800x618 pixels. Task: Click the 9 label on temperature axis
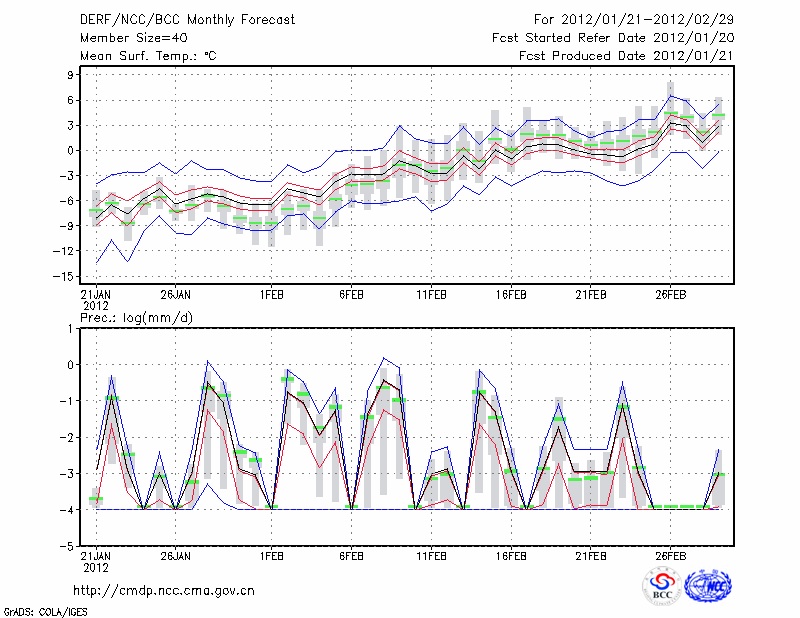pyautogui.click(x=72, y=75)
